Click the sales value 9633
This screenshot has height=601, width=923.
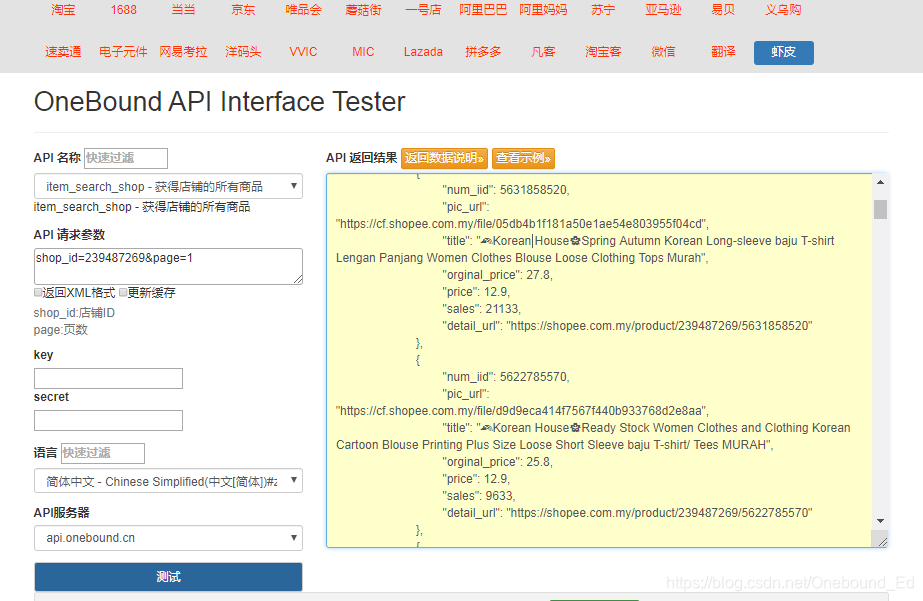pyautogui.click(x=500, y=496)
